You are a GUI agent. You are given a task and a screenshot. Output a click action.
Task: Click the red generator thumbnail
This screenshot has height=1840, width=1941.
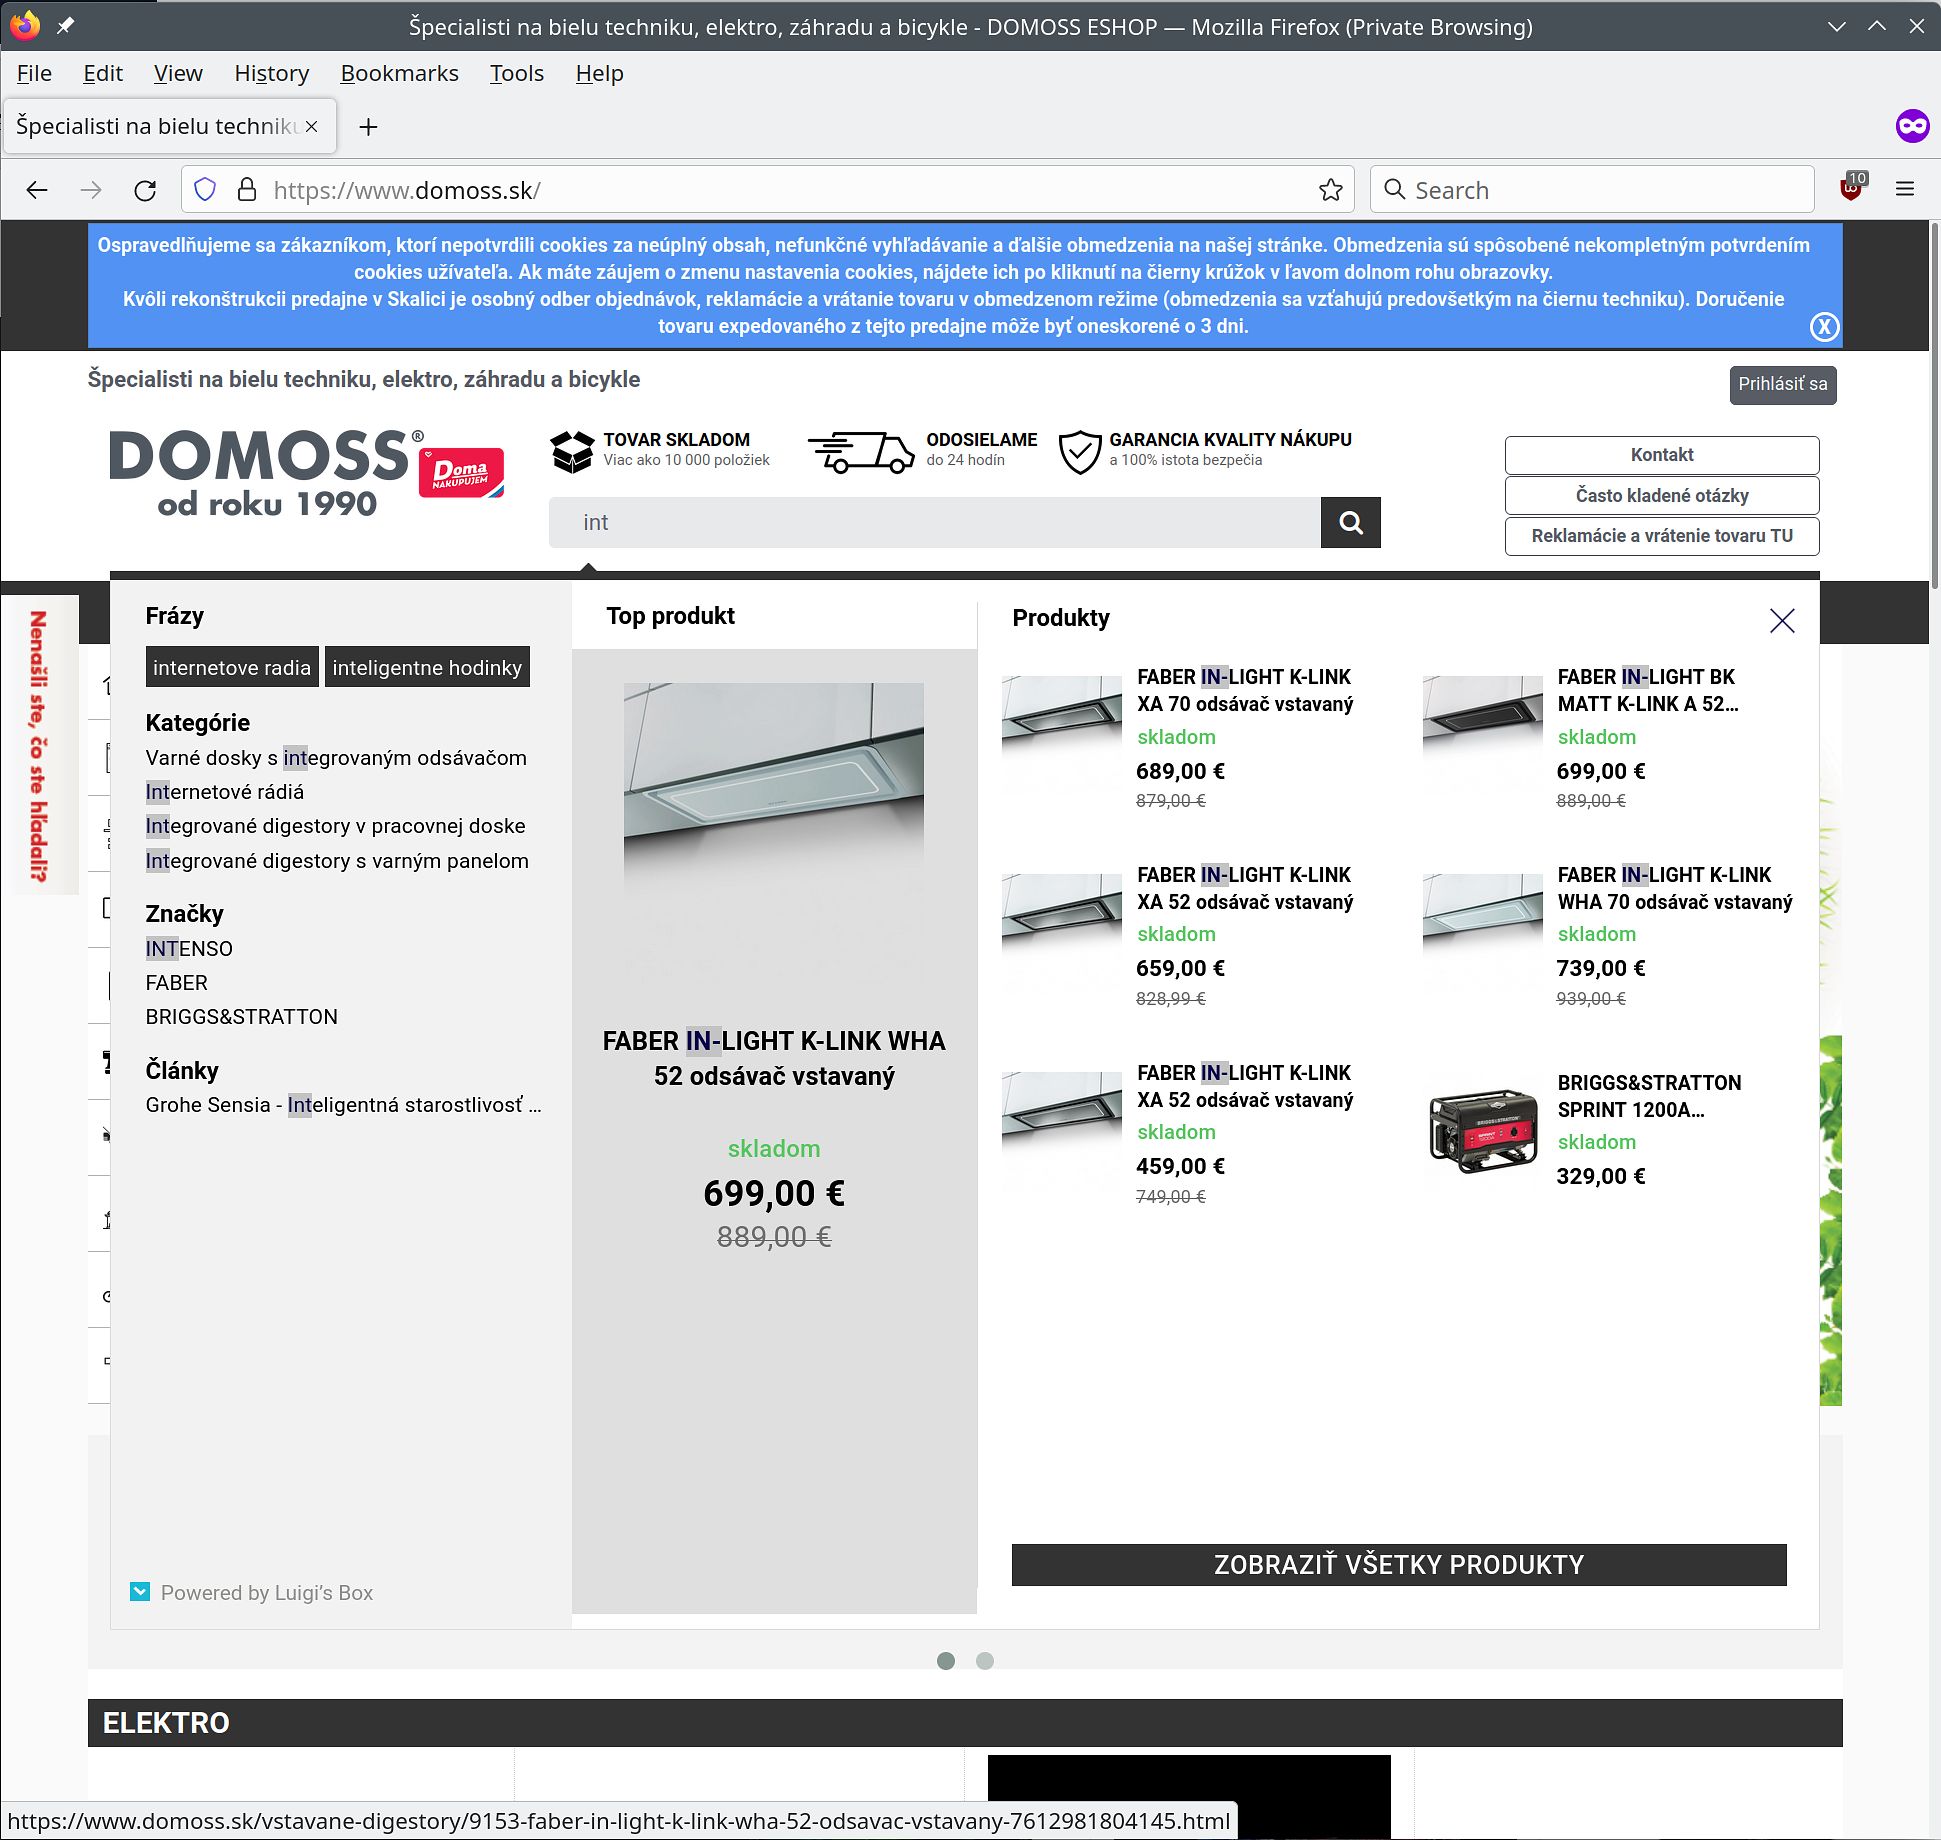click(1483, 1130)
